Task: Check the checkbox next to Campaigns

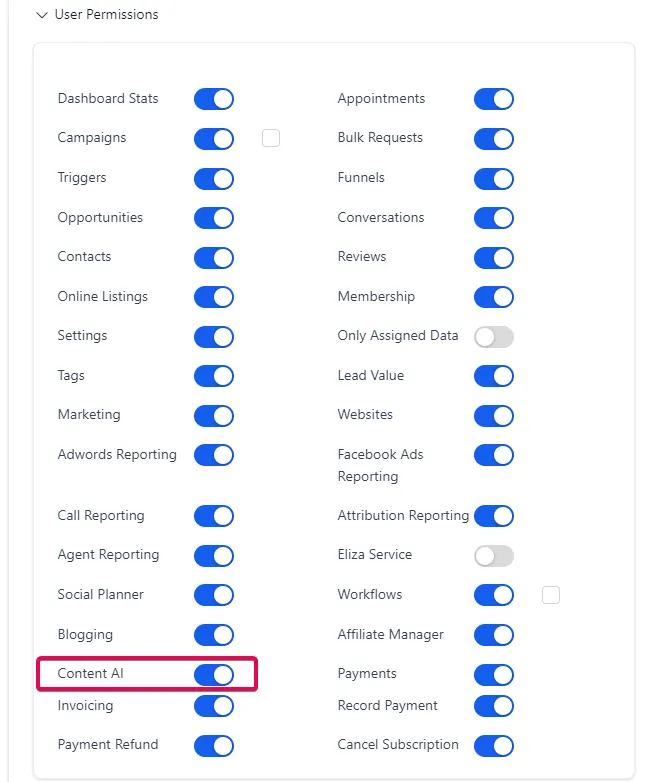Action: (x=271, y=138)
